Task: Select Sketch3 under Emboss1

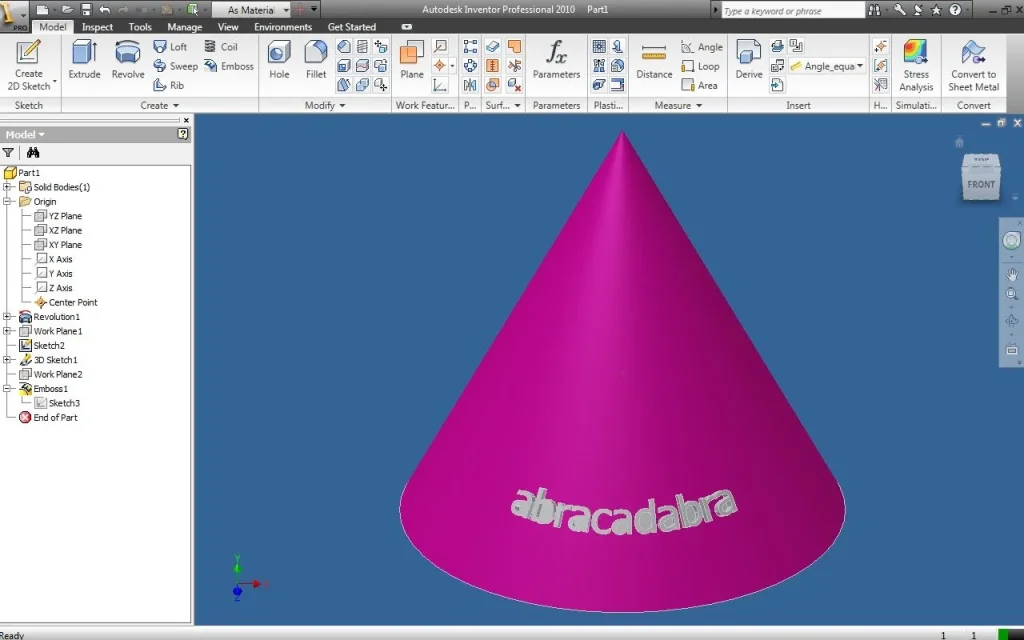Action: (57, 403)
